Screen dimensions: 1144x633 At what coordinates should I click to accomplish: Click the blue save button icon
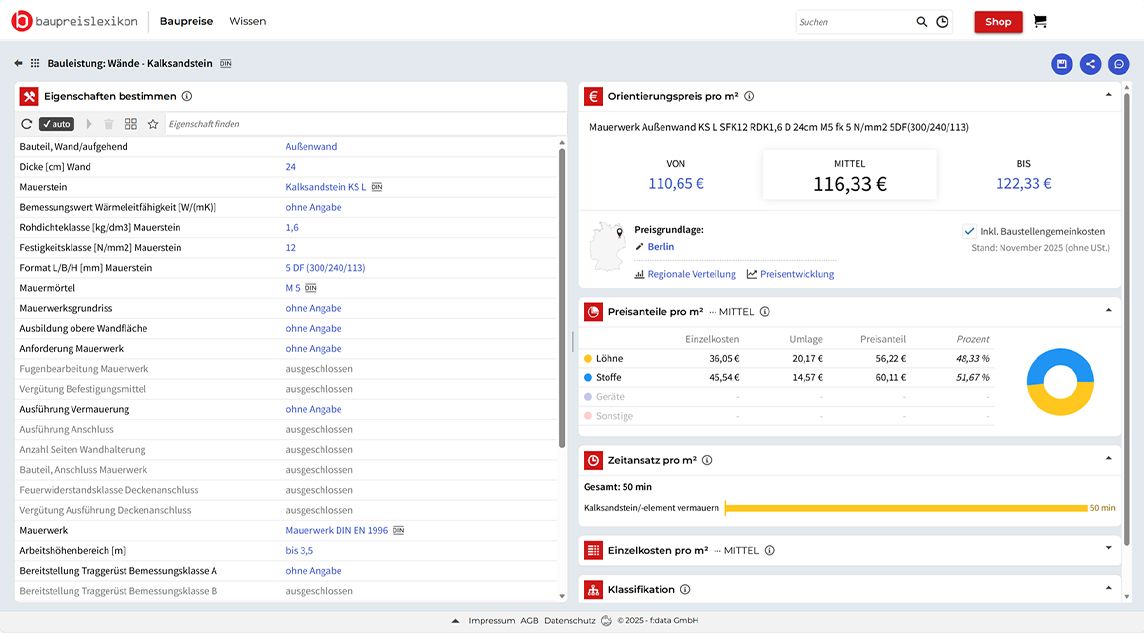[x=1061, y=64]
